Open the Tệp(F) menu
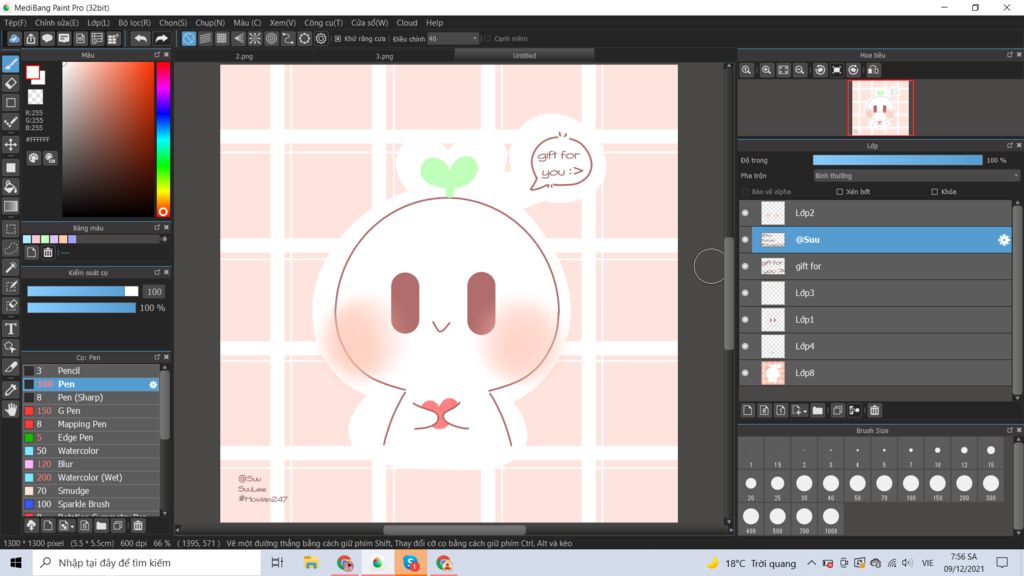 15,23
